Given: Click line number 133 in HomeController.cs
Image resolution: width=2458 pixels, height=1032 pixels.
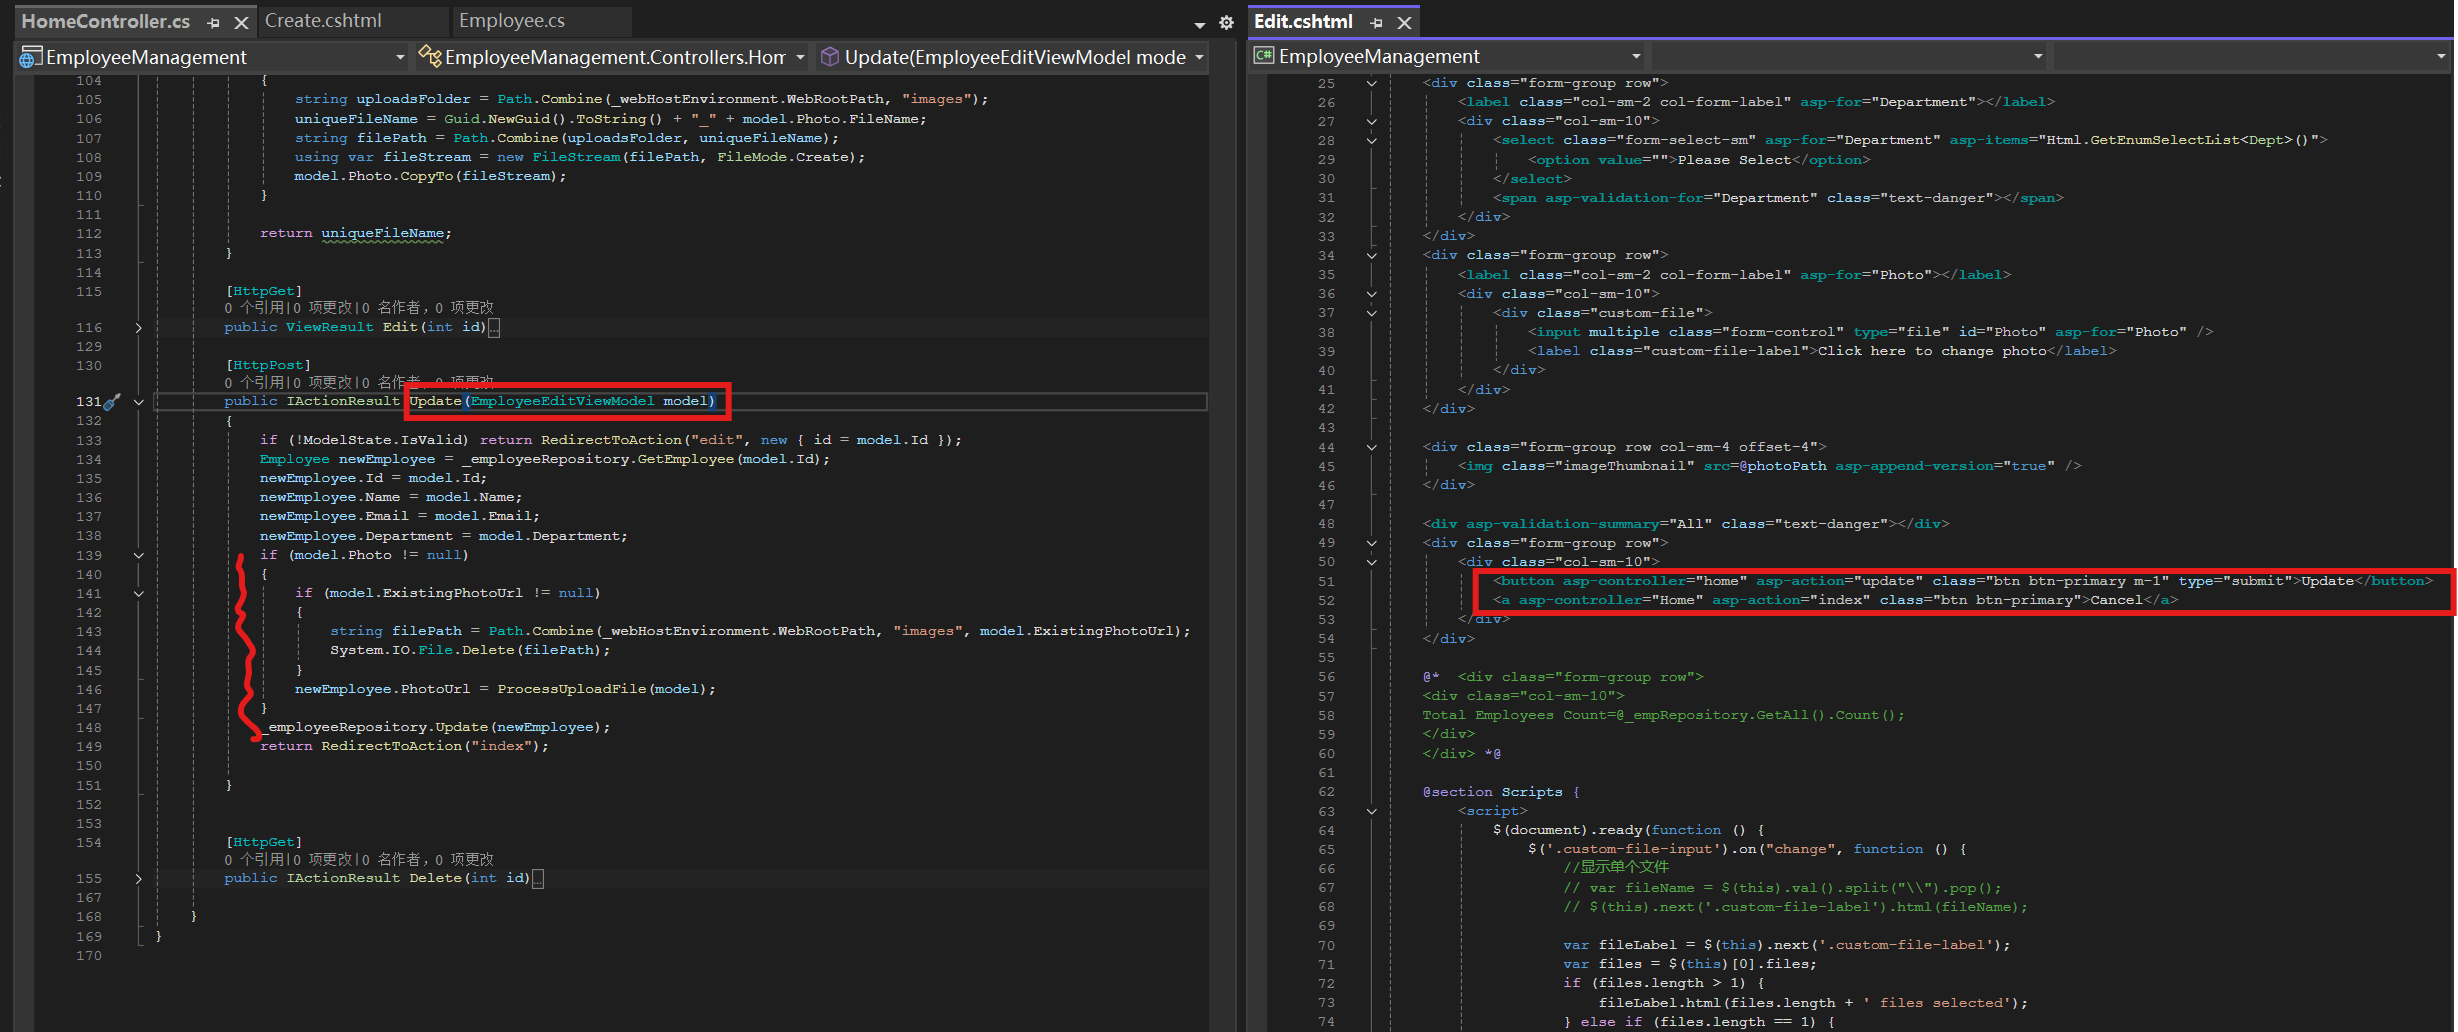Looking at the screenshot, I should (89, 440).
